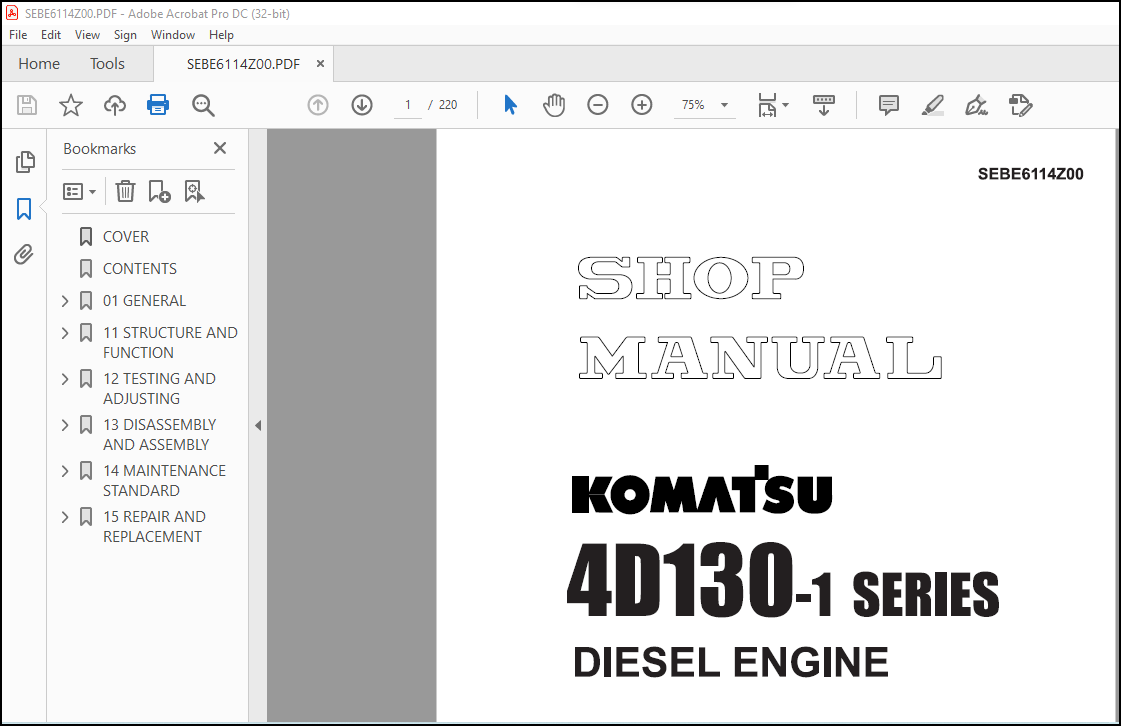
Task: Select 12 TESTING AND ADJUSTING bookmark label
Action: tap(159, 388)
